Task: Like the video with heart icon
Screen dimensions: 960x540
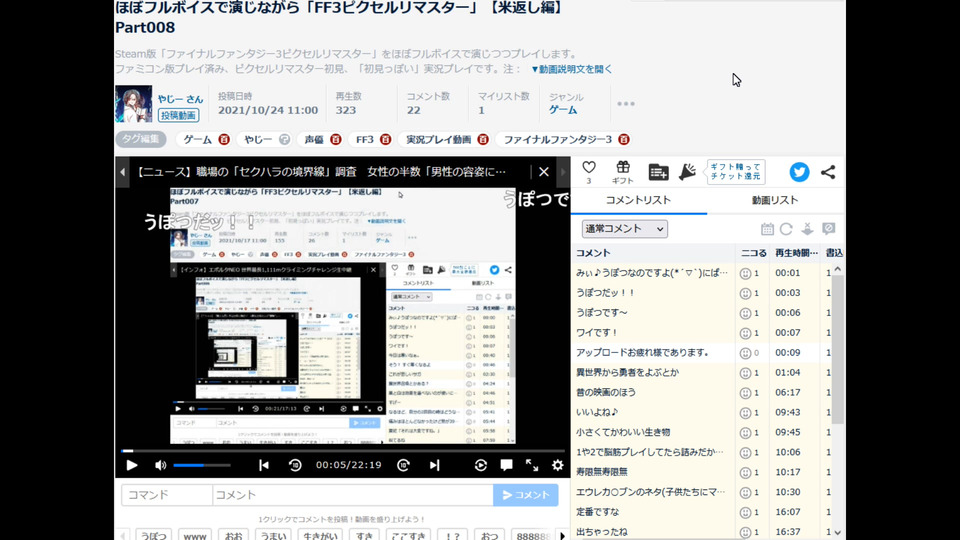Action: click(x=589, y=168)
